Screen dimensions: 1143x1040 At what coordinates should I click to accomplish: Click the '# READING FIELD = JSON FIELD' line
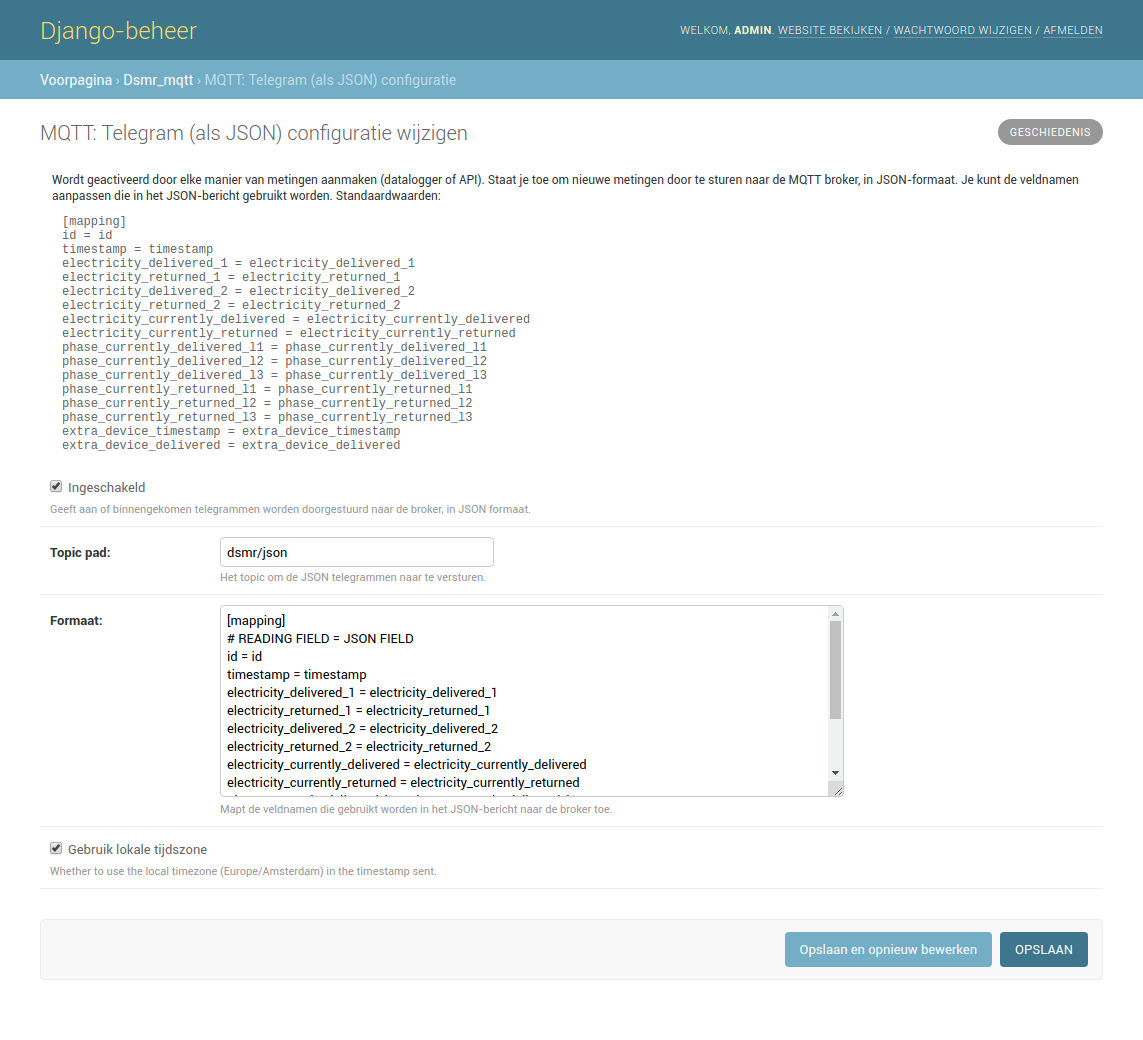pyautogui.click(x=320, y=638)
